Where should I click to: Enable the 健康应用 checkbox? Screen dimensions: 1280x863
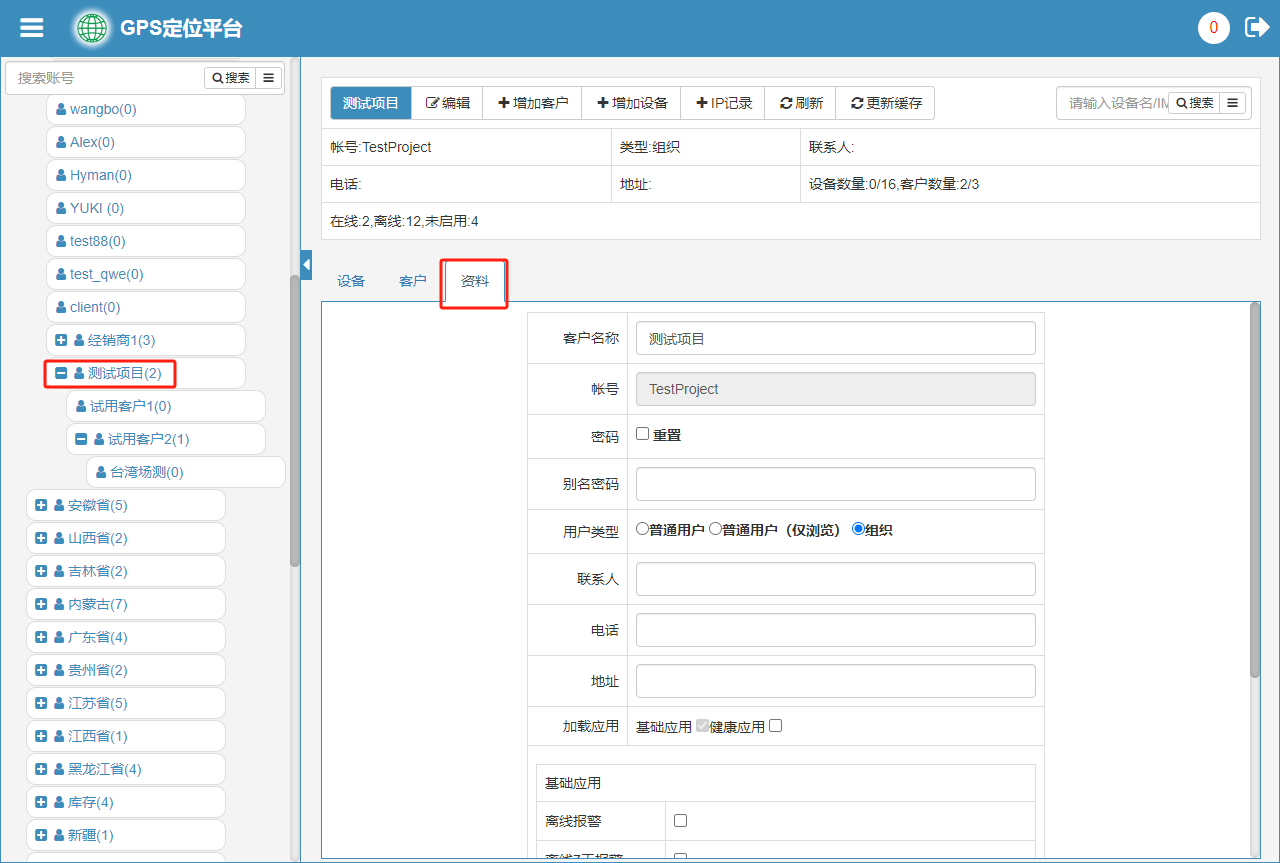point(775,726)
